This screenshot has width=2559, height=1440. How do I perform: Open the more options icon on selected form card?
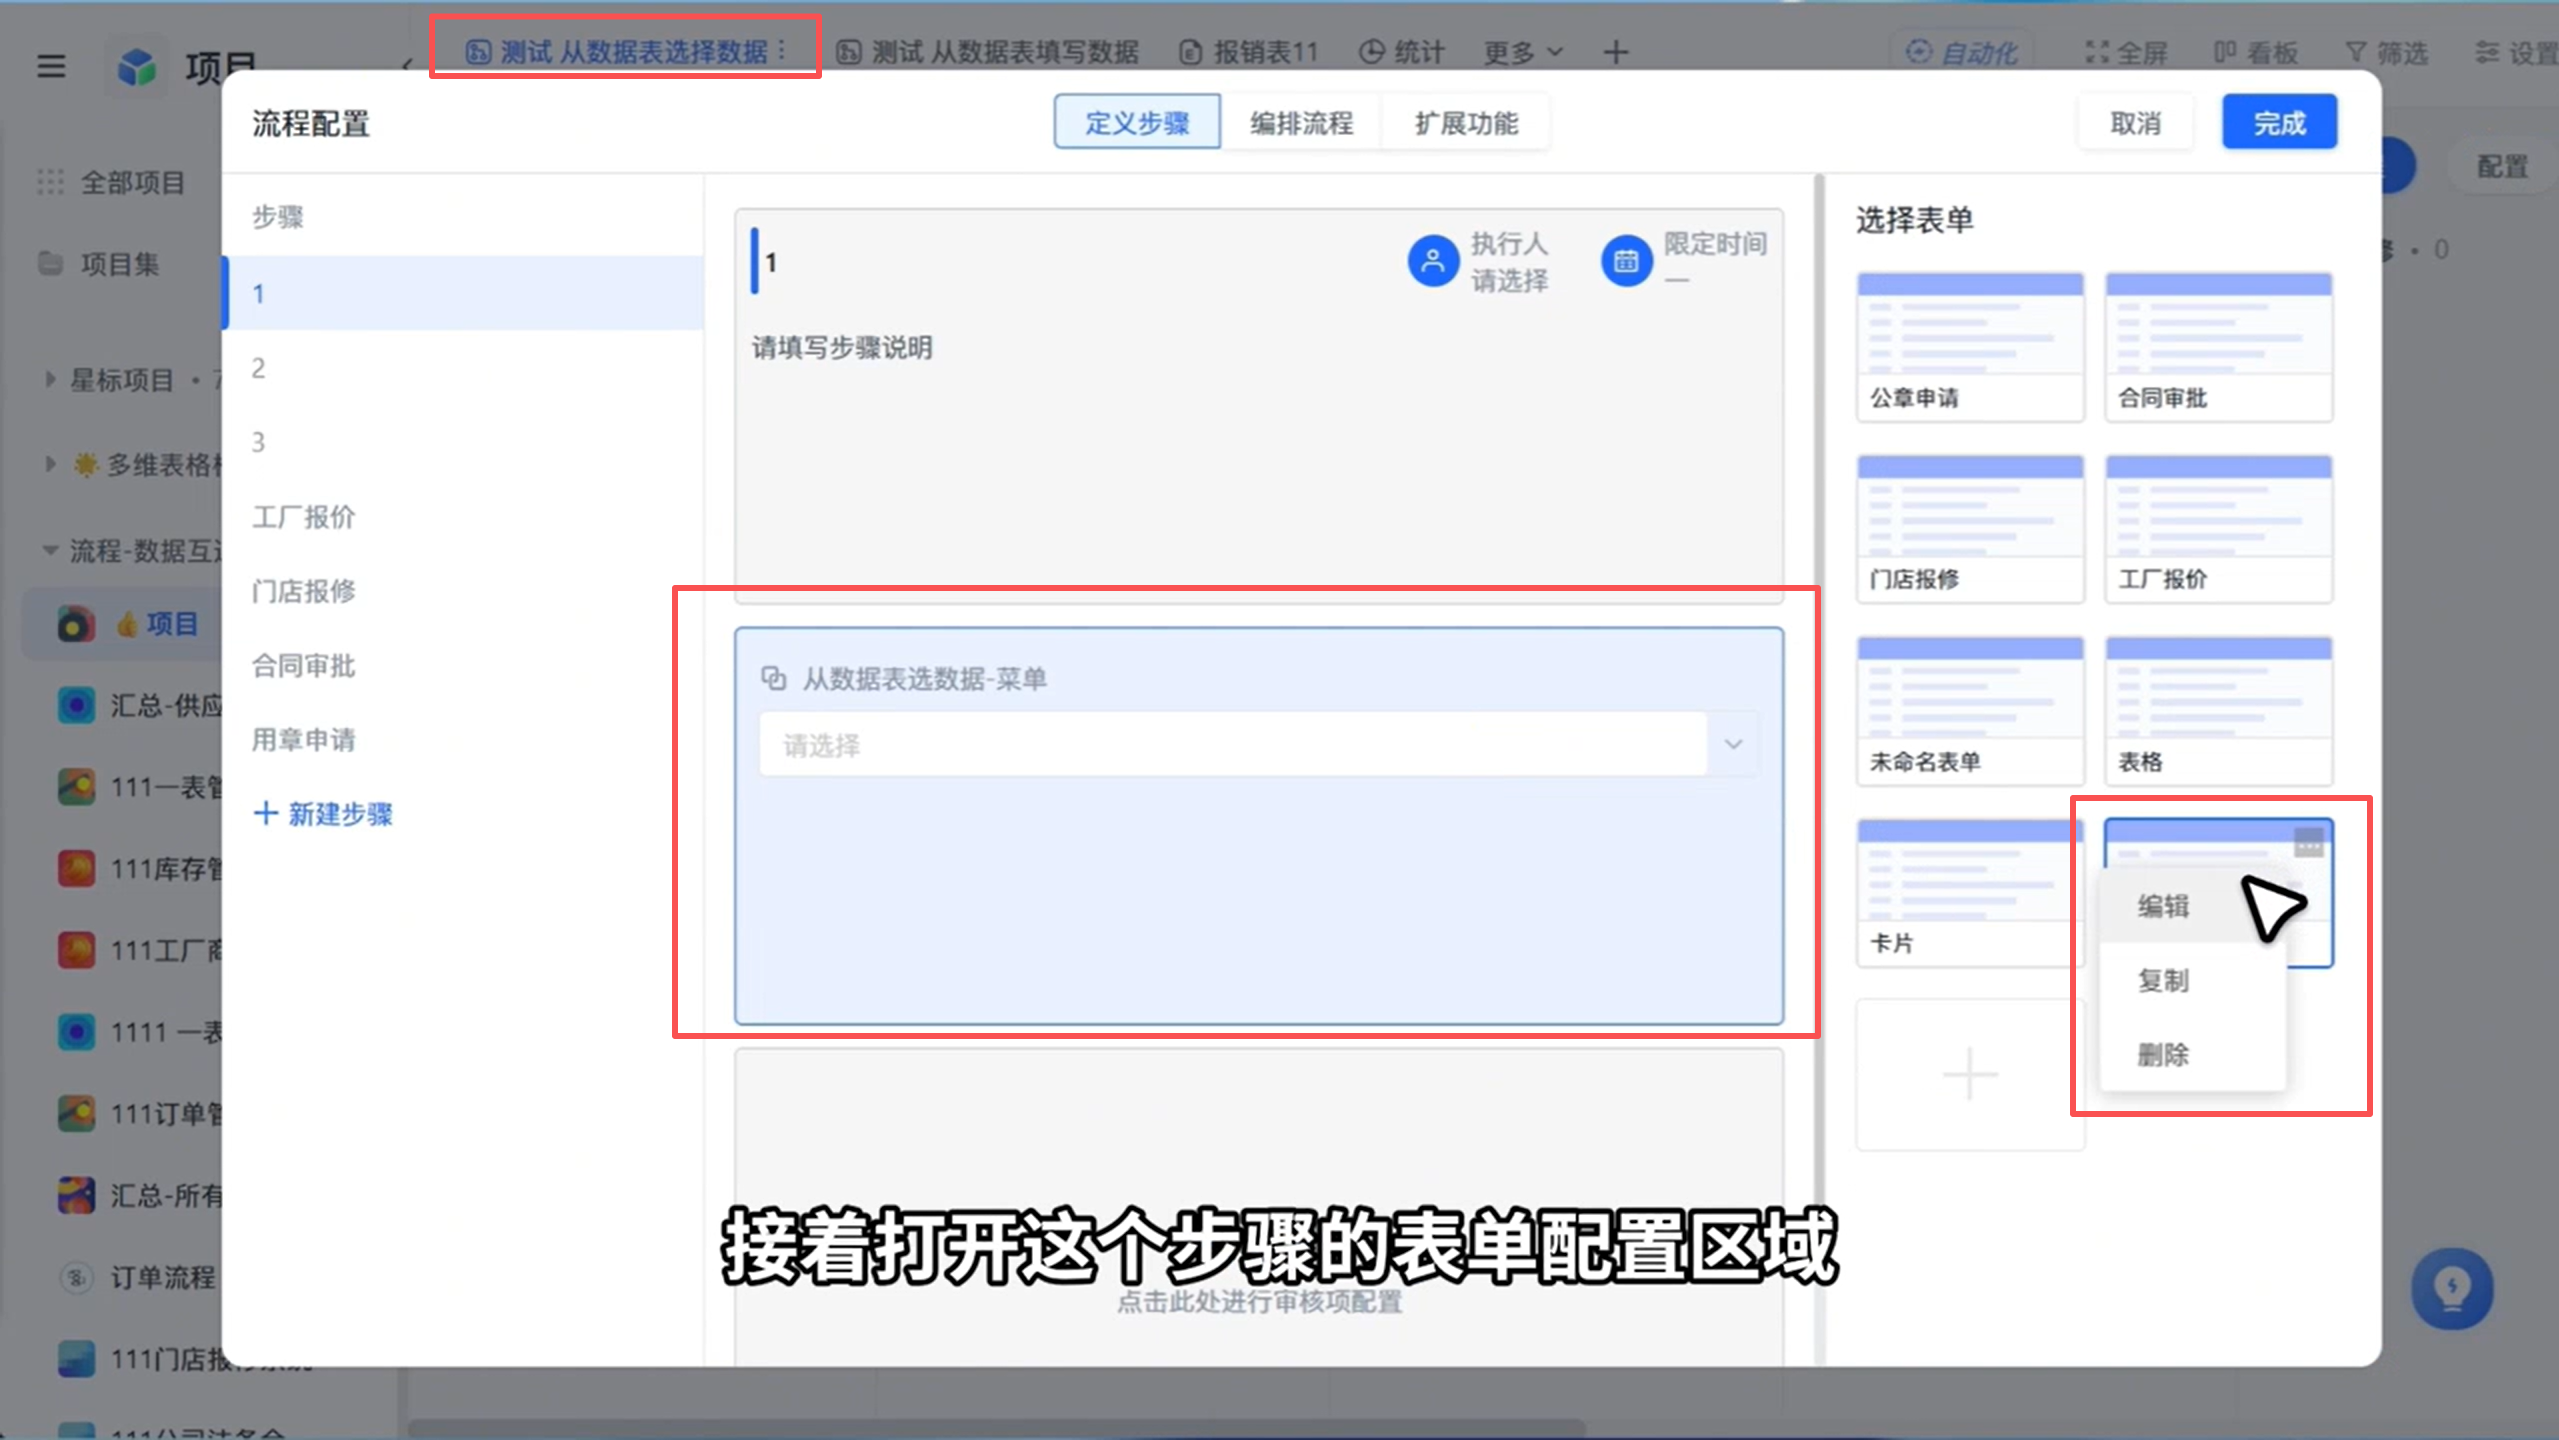(x=2308, y=843)
